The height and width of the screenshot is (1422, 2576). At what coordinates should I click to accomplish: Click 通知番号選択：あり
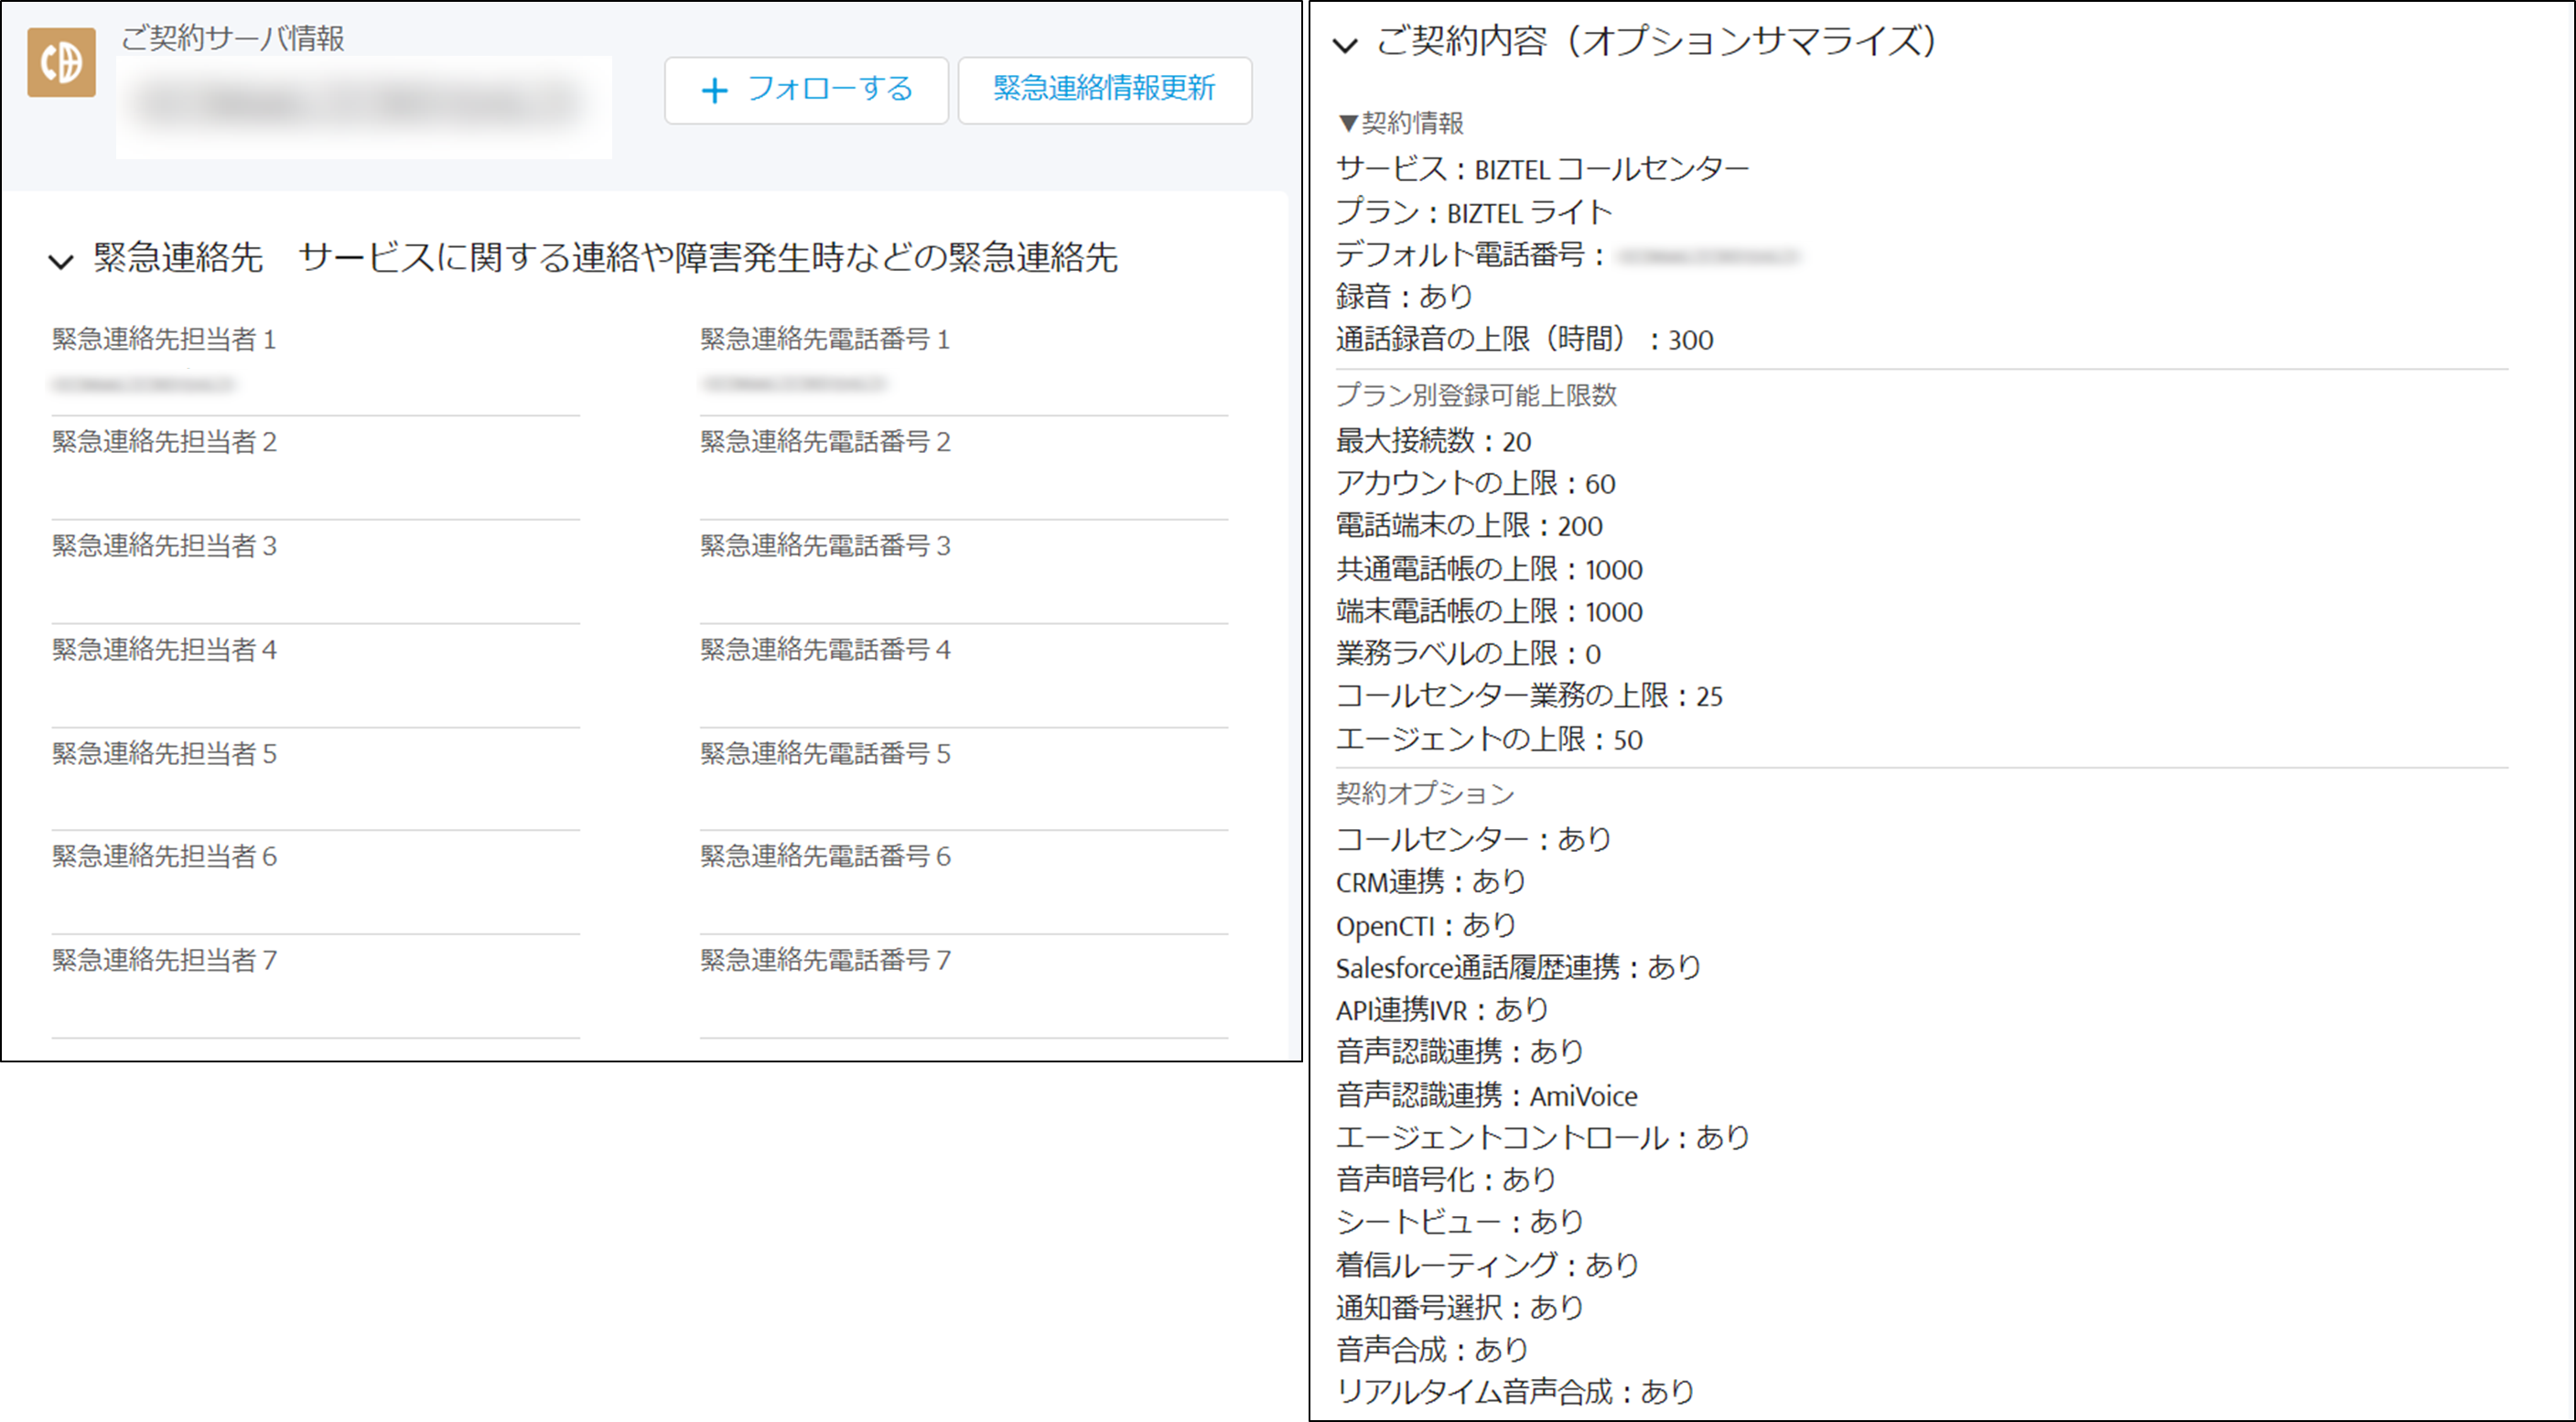point(1460,1308)
